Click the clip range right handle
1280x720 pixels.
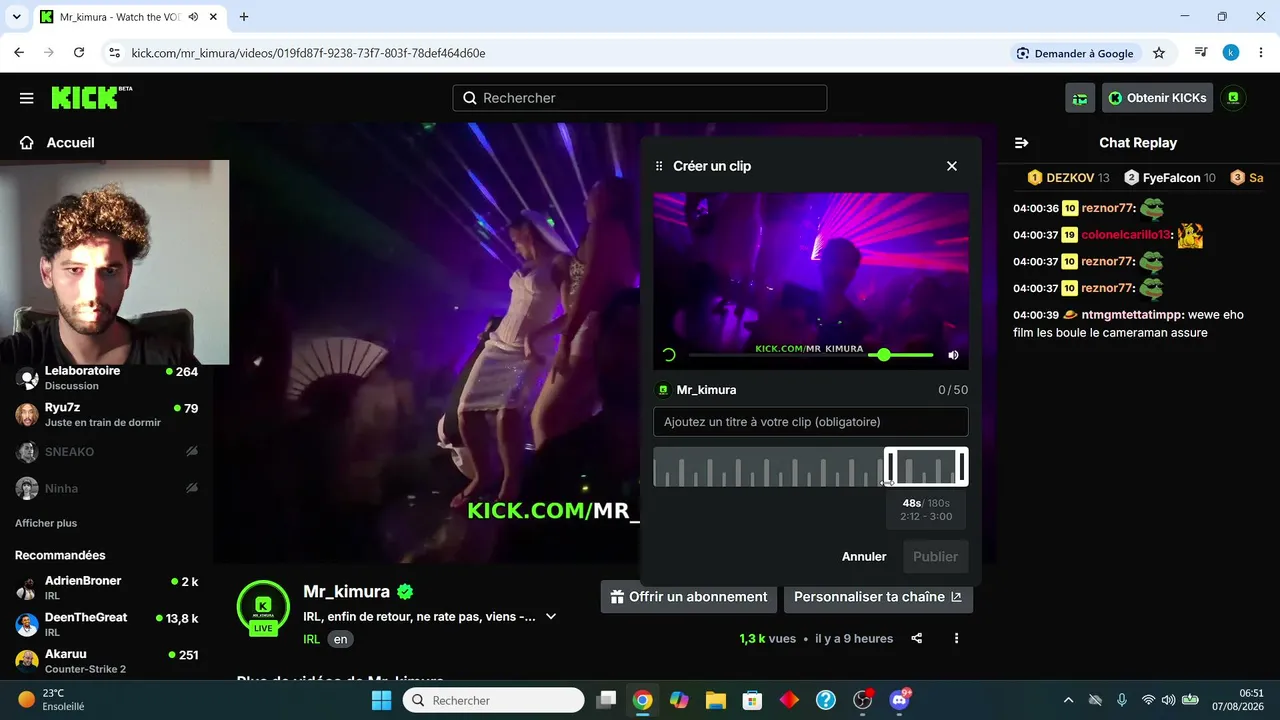click(x=962, y=467)
